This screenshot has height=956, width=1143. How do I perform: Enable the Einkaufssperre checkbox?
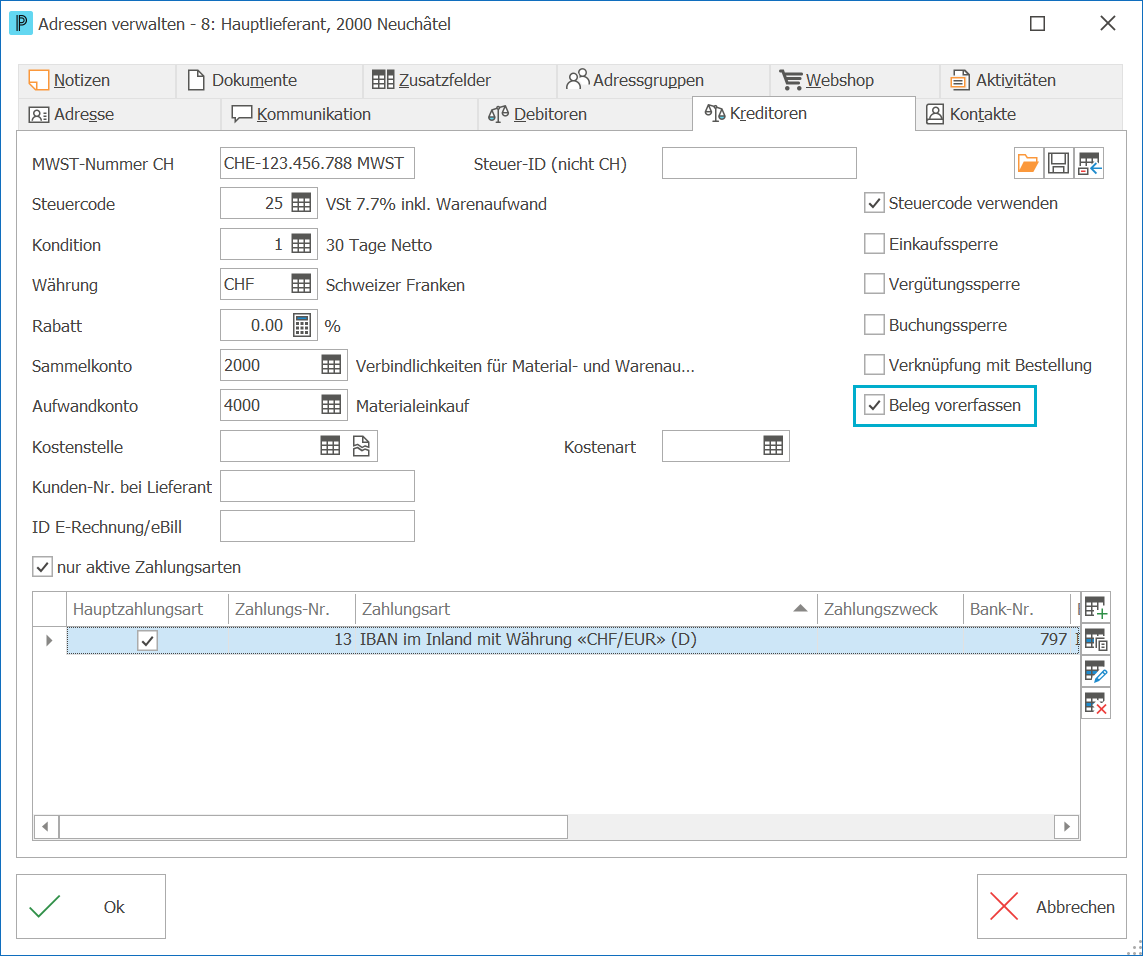pos(874,244)
